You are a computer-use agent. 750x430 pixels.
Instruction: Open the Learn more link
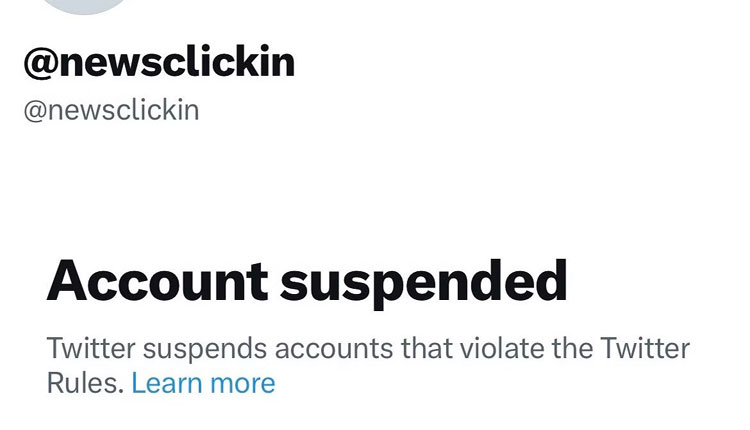pos(203,382)
